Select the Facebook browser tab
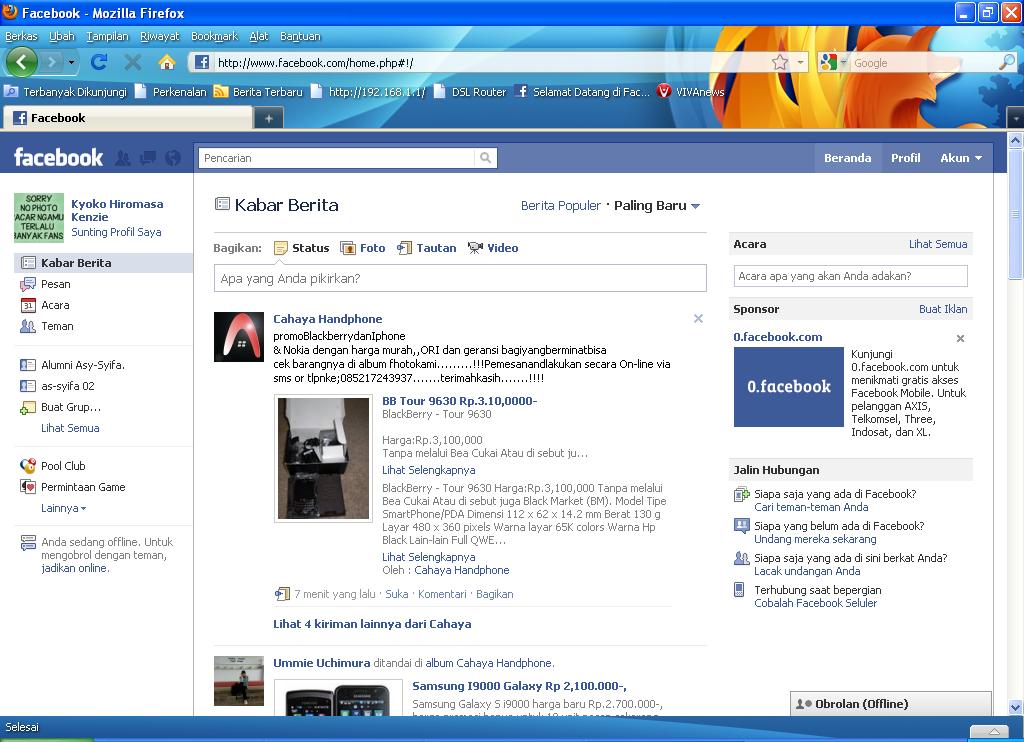 tap(128, 118)
